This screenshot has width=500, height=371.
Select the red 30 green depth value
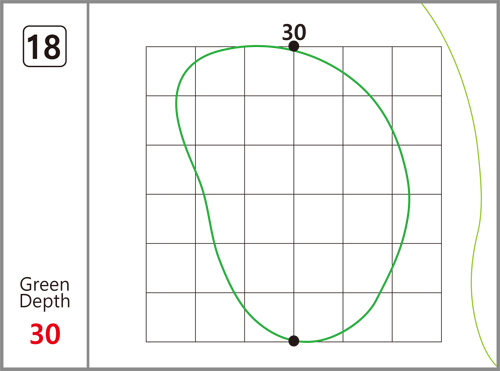(x=45, y=334)
